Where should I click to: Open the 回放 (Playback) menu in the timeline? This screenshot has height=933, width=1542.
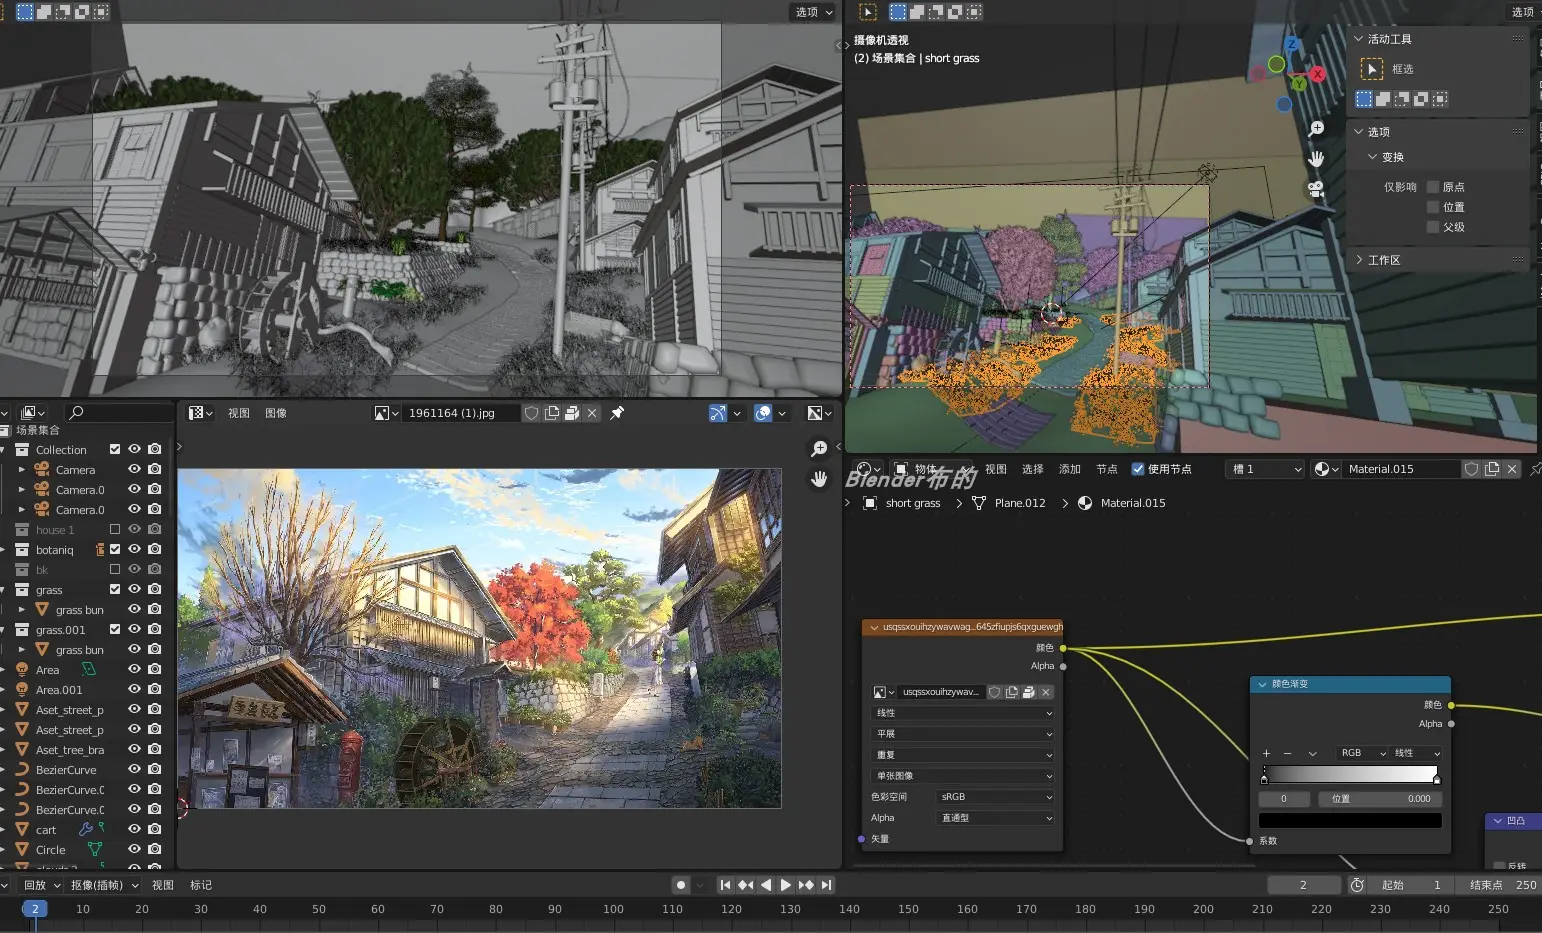[x=40, y=885]
